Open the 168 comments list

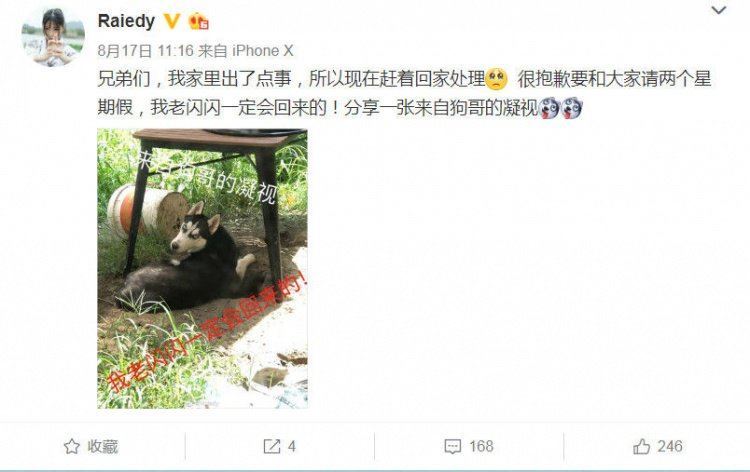pyautogui.click(x=481, y=446)
